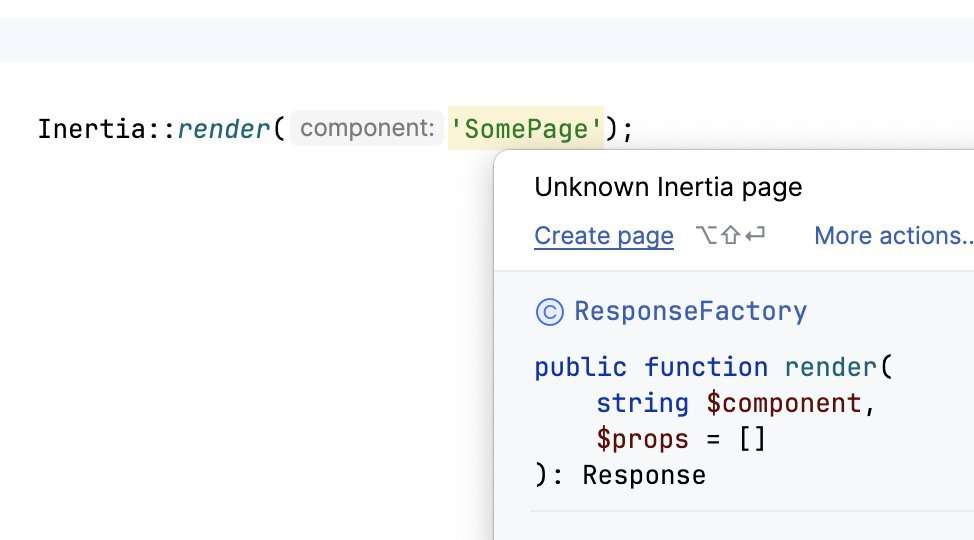
Task: Click the $props parameter in popup
Action: [643, 439]
